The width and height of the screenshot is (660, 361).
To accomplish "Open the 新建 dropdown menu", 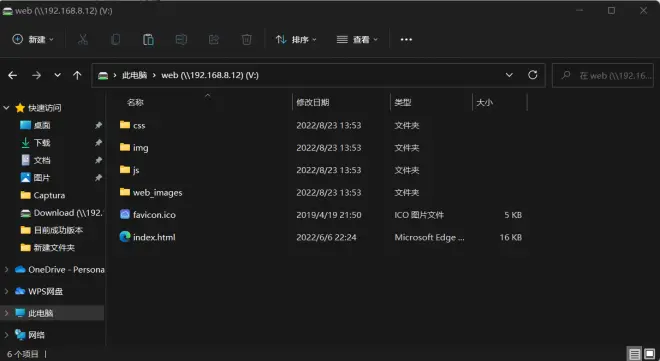I will (33, 40).
